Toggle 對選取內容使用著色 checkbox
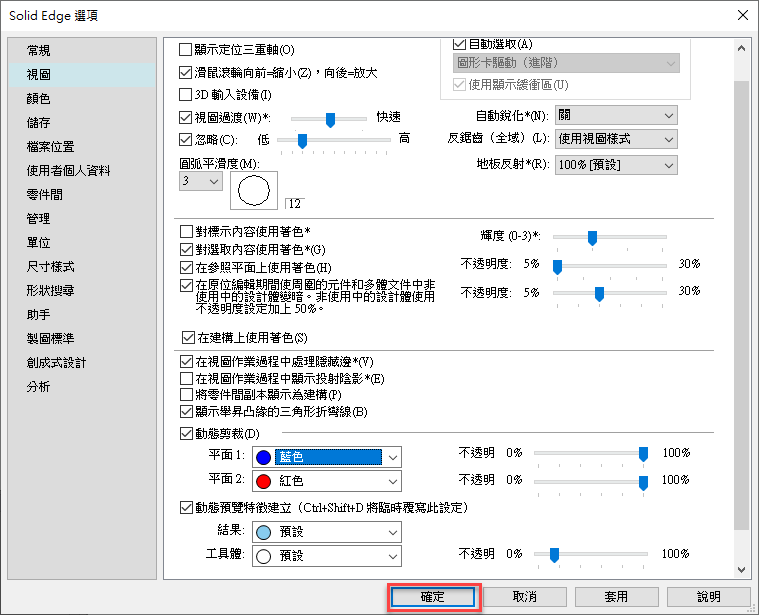Image resolution: width=759 pixels, height=615 pixels. tap(186, 249)
